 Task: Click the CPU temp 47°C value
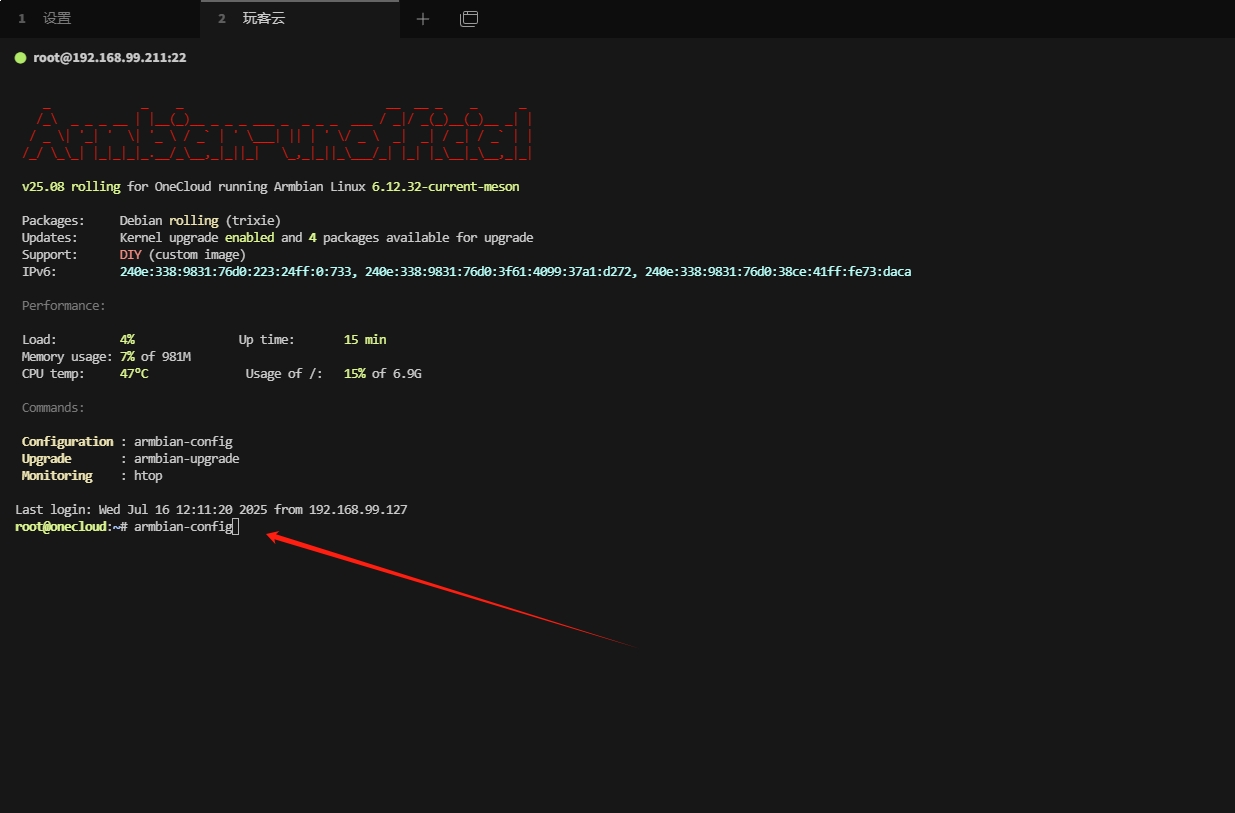[134, 373]
